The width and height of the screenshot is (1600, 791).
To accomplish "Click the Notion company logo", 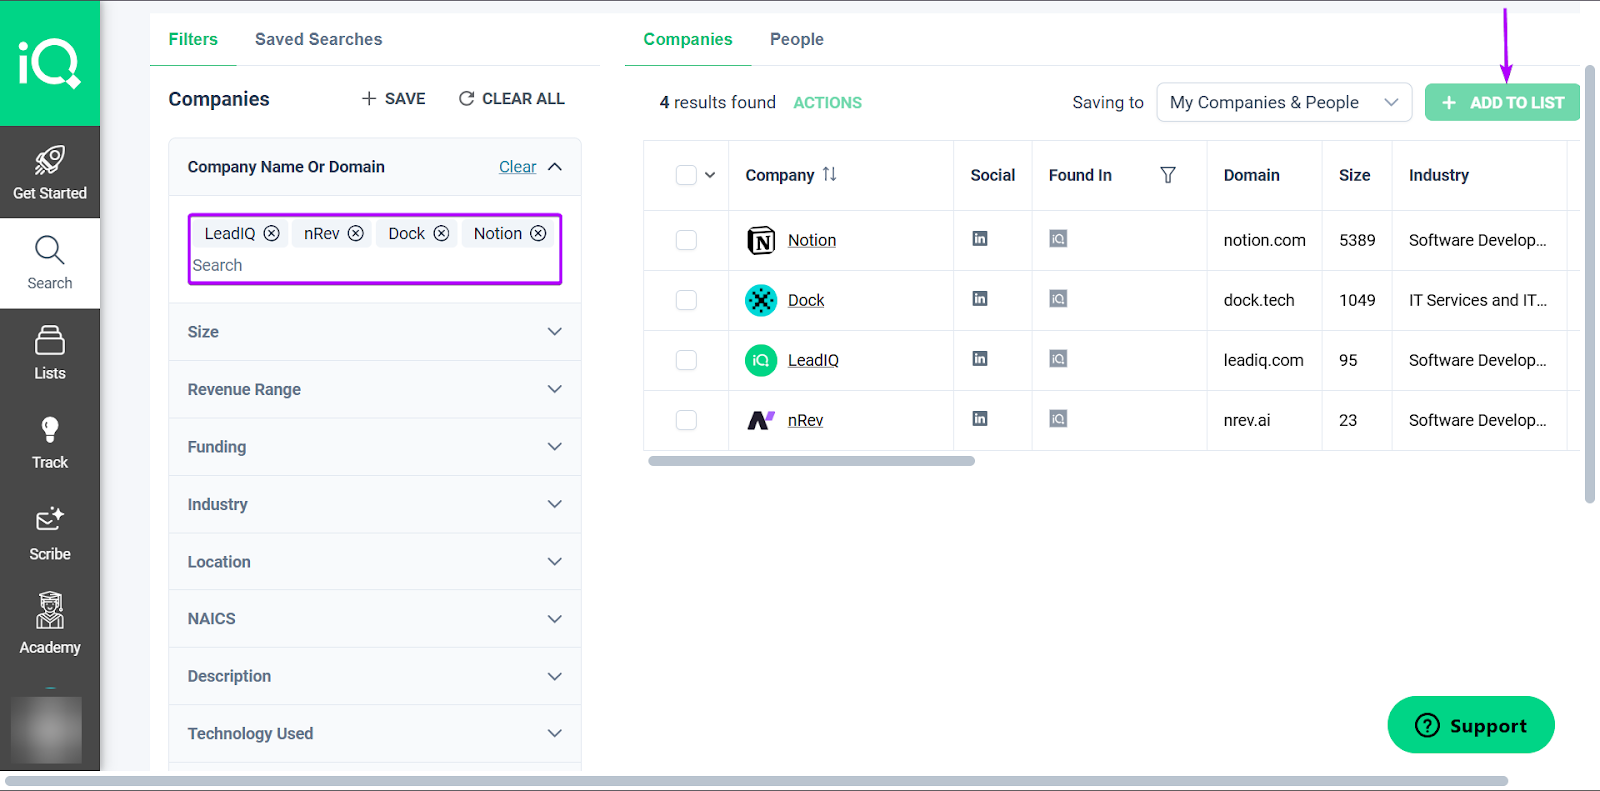I will [x=761, y=240].
